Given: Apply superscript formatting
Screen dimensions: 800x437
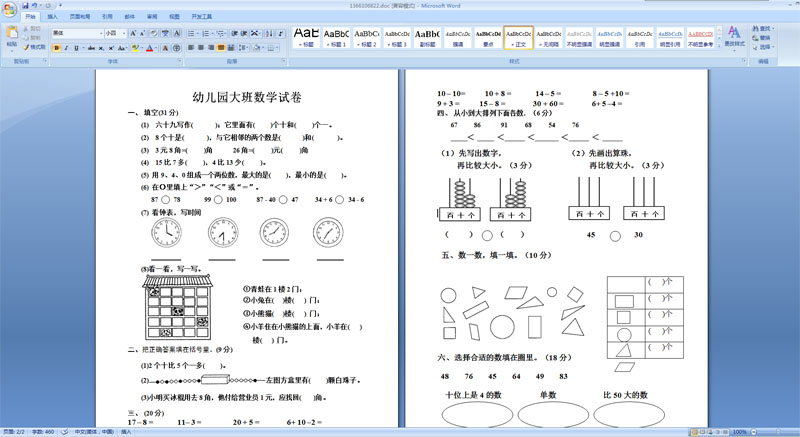Looking at the screenshot, I should click(x=111, y=48).
